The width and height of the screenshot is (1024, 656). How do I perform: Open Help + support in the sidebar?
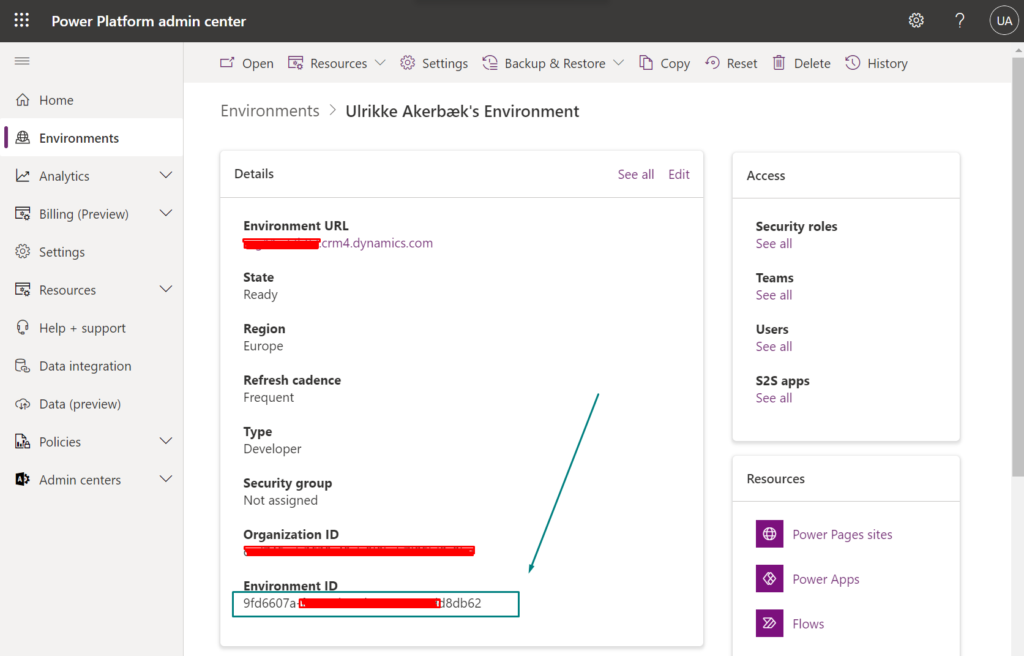coord(92,327)
